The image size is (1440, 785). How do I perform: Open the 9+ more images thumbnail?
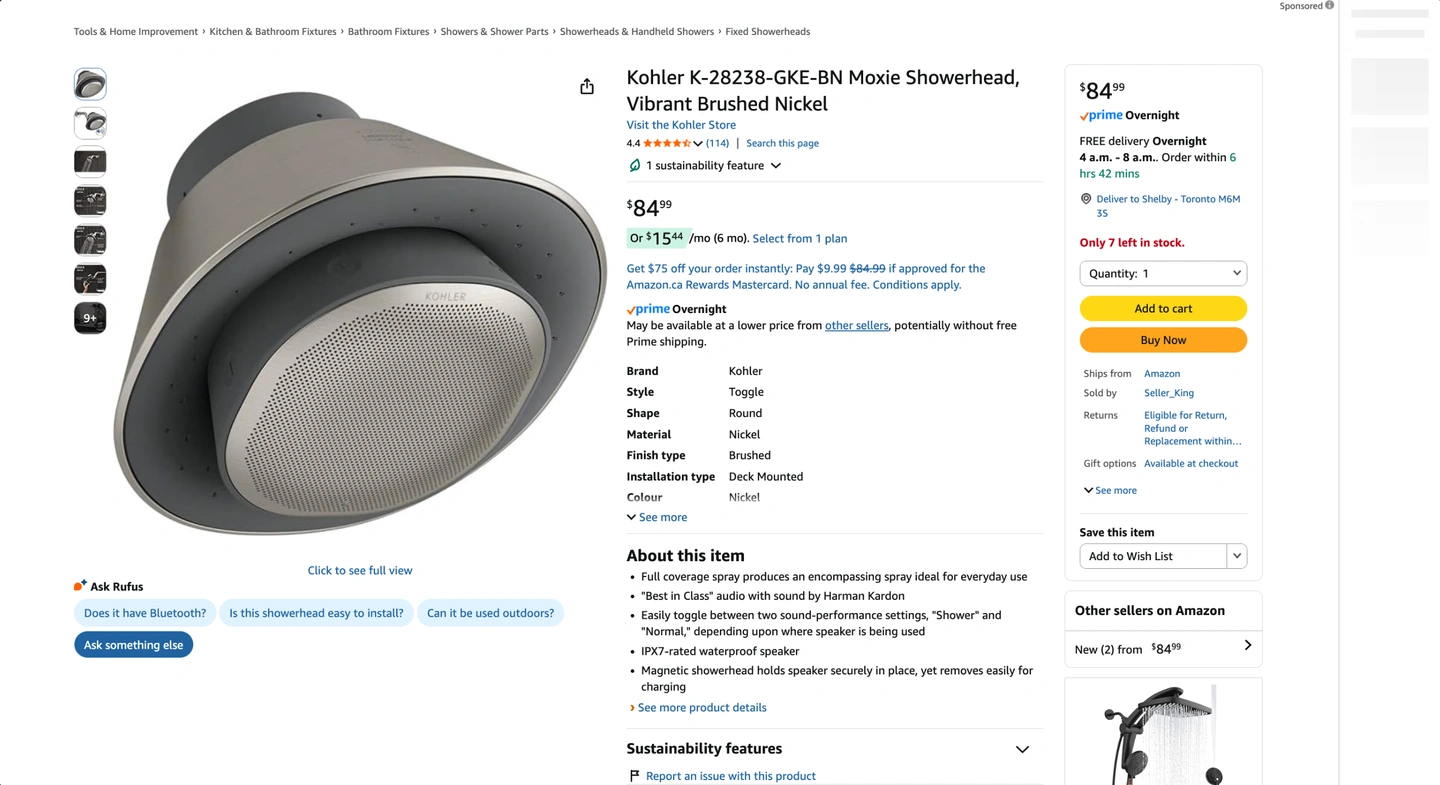90,318
